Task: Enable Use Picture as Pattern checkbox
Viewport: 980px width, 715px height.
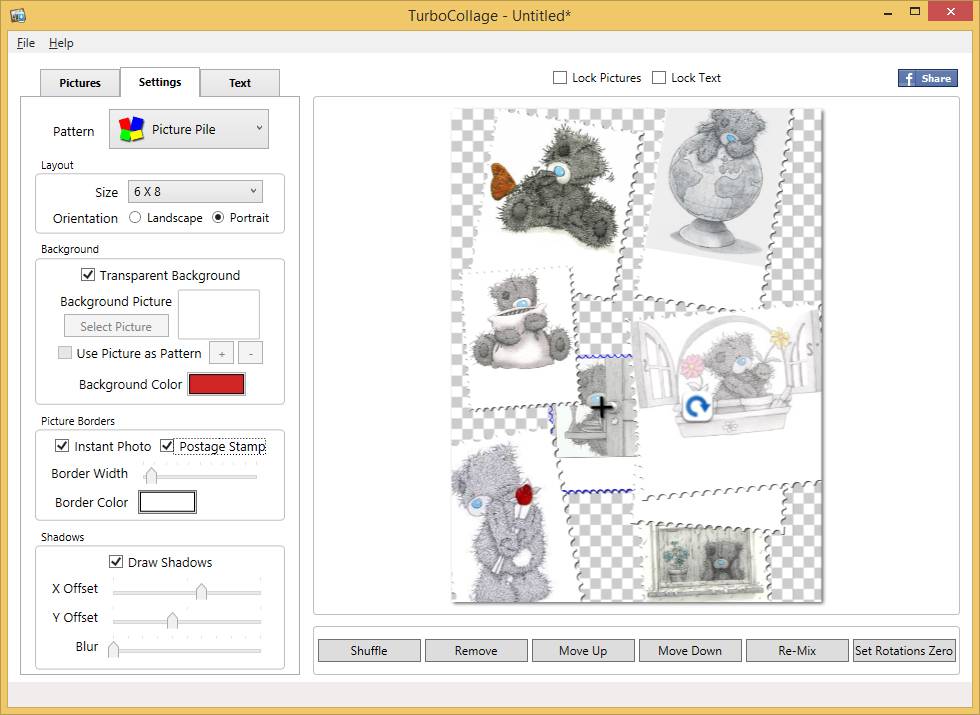Action: point(64,352)
